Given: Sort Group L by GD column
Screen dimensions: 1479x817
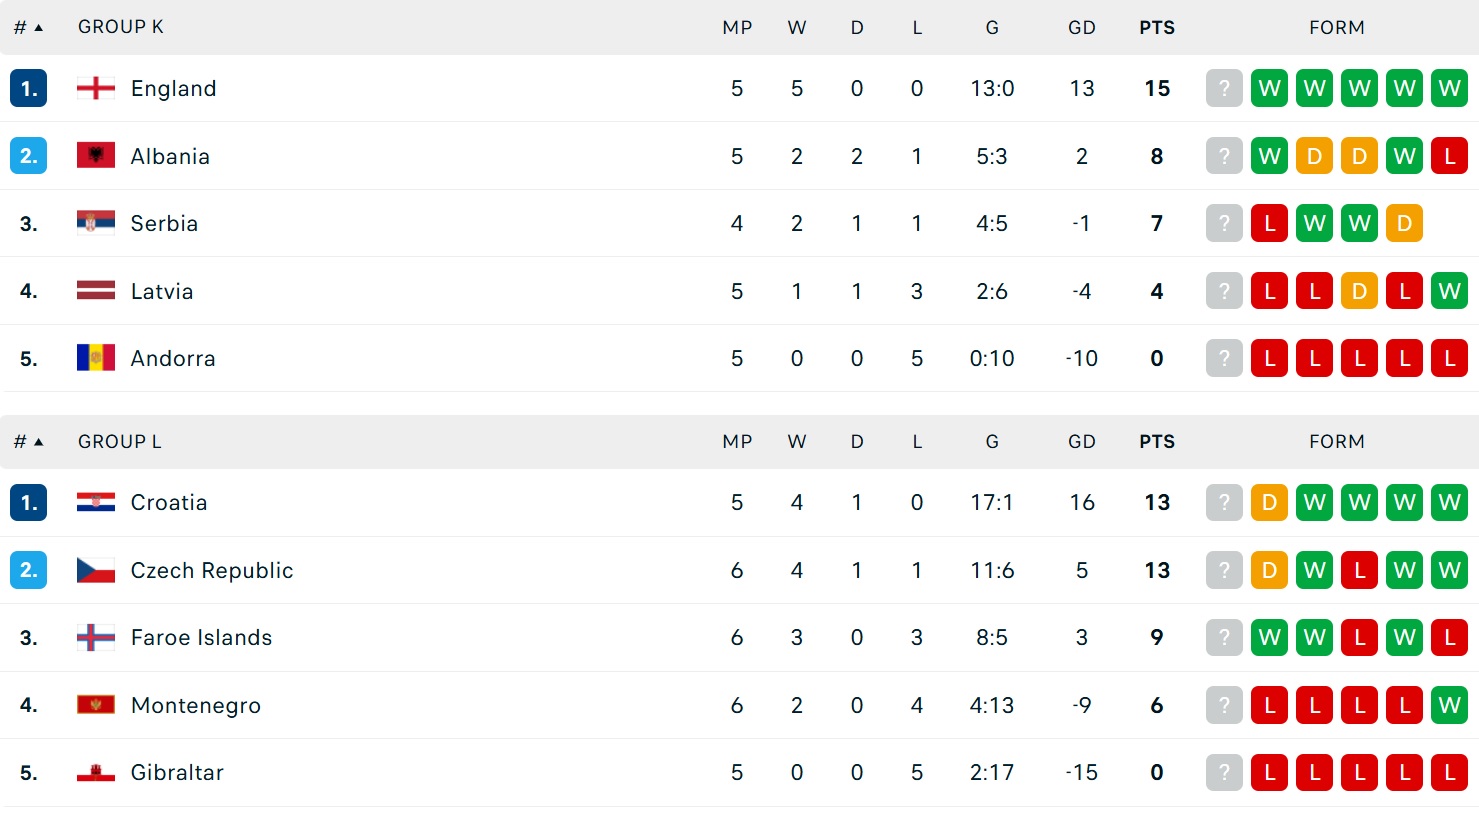Looking at the screenshot, I should click(1081, 441).
